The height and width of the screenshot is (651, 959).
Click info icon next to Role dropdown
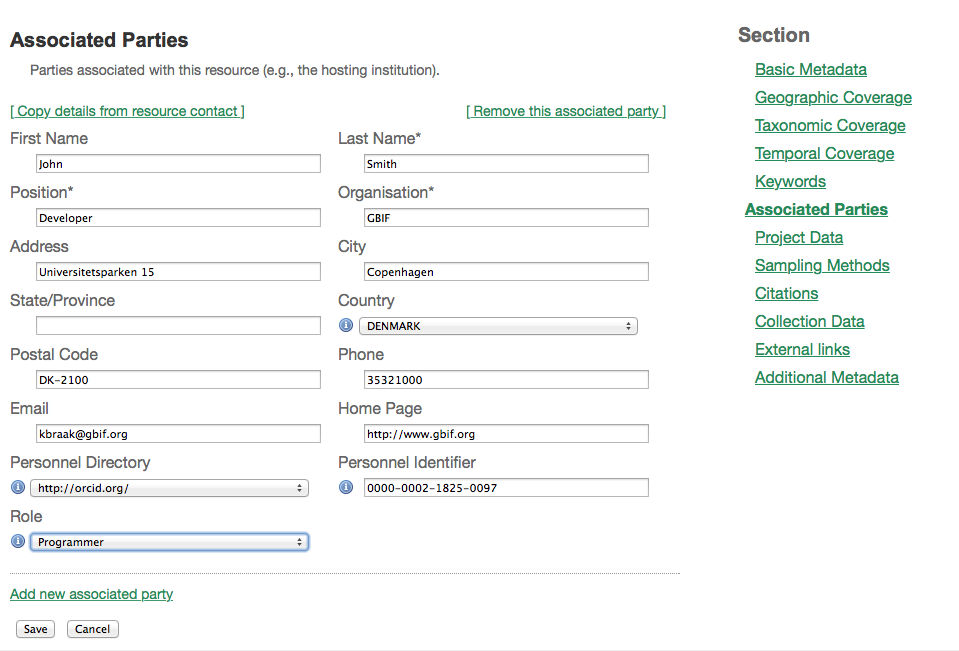coord(17,542)
